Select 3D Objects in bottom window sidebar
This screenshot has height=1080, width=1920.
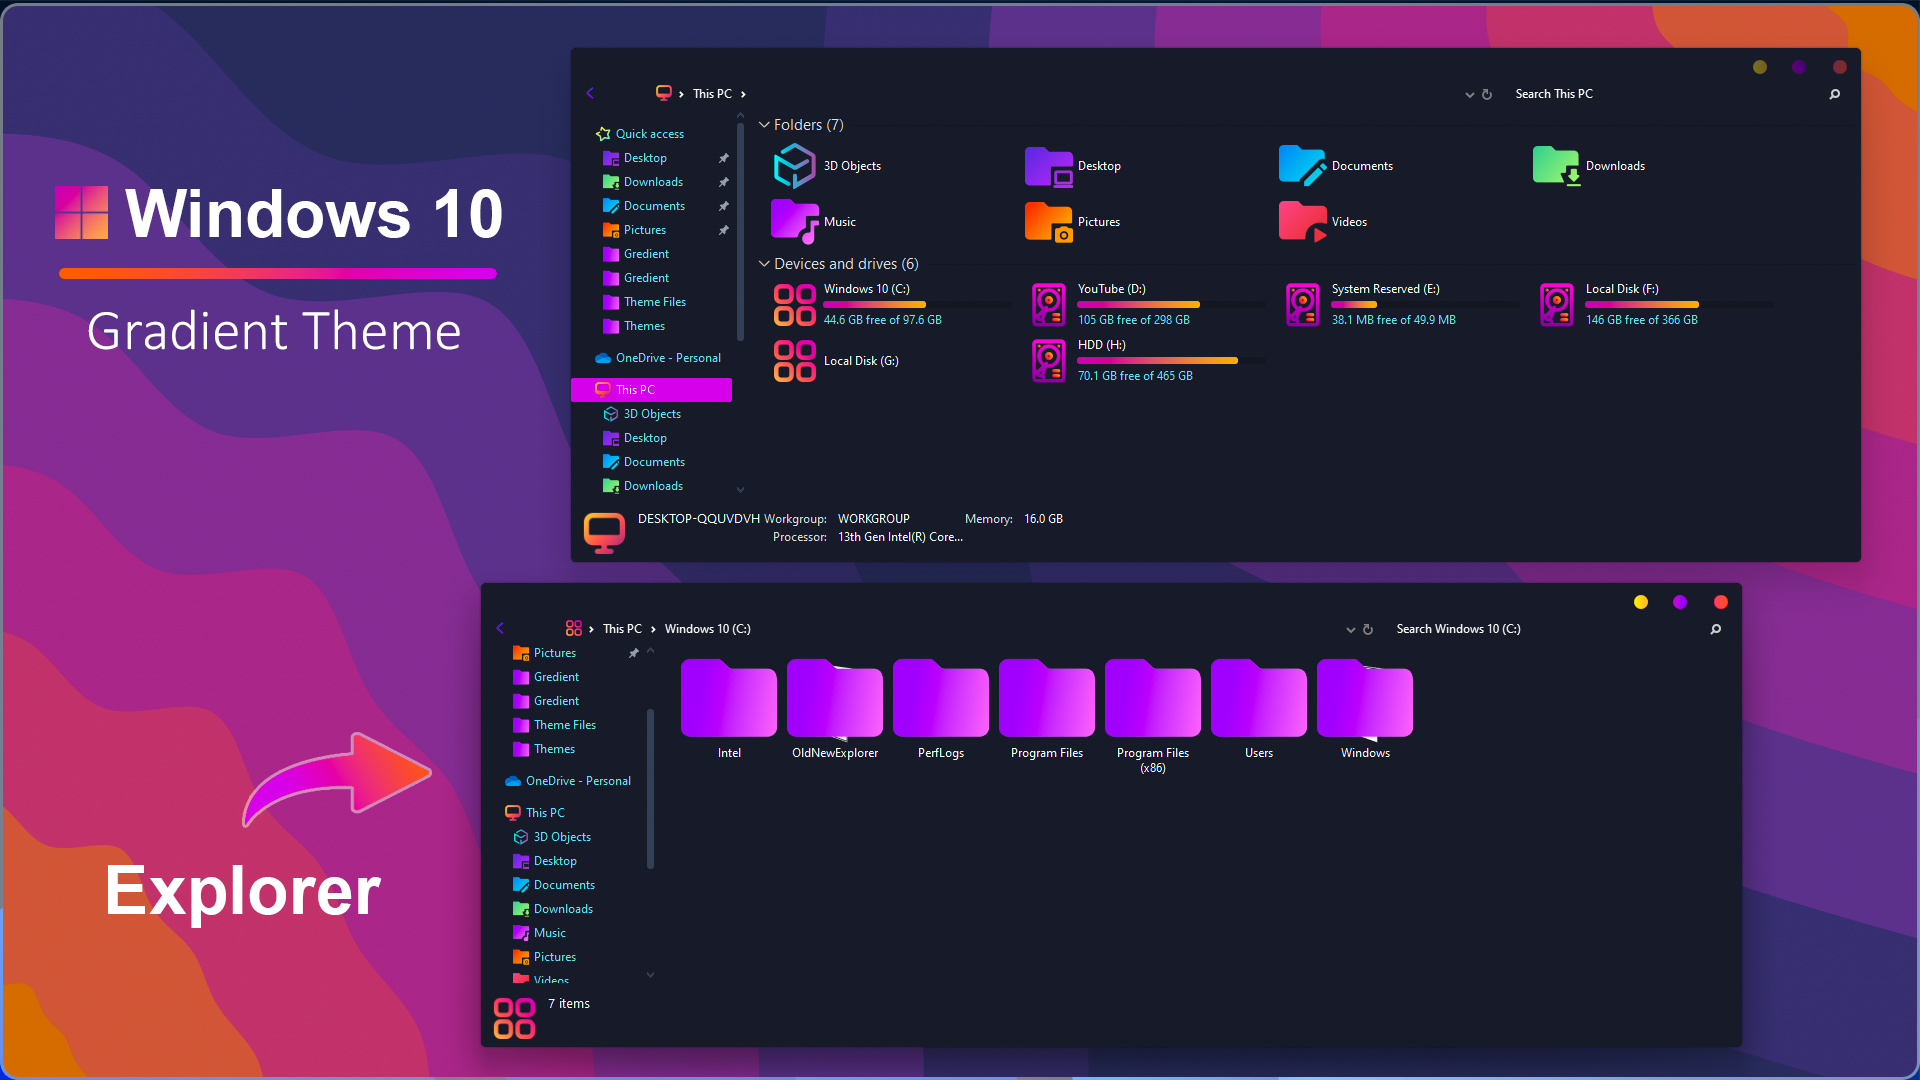(562, 837)
